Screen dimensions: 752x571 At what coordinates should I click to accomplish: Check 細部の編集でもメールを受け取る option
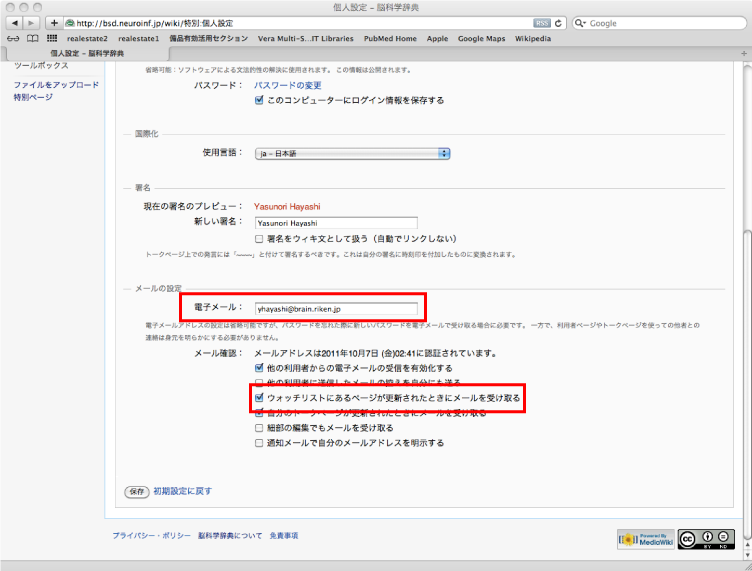click(260, 427)
